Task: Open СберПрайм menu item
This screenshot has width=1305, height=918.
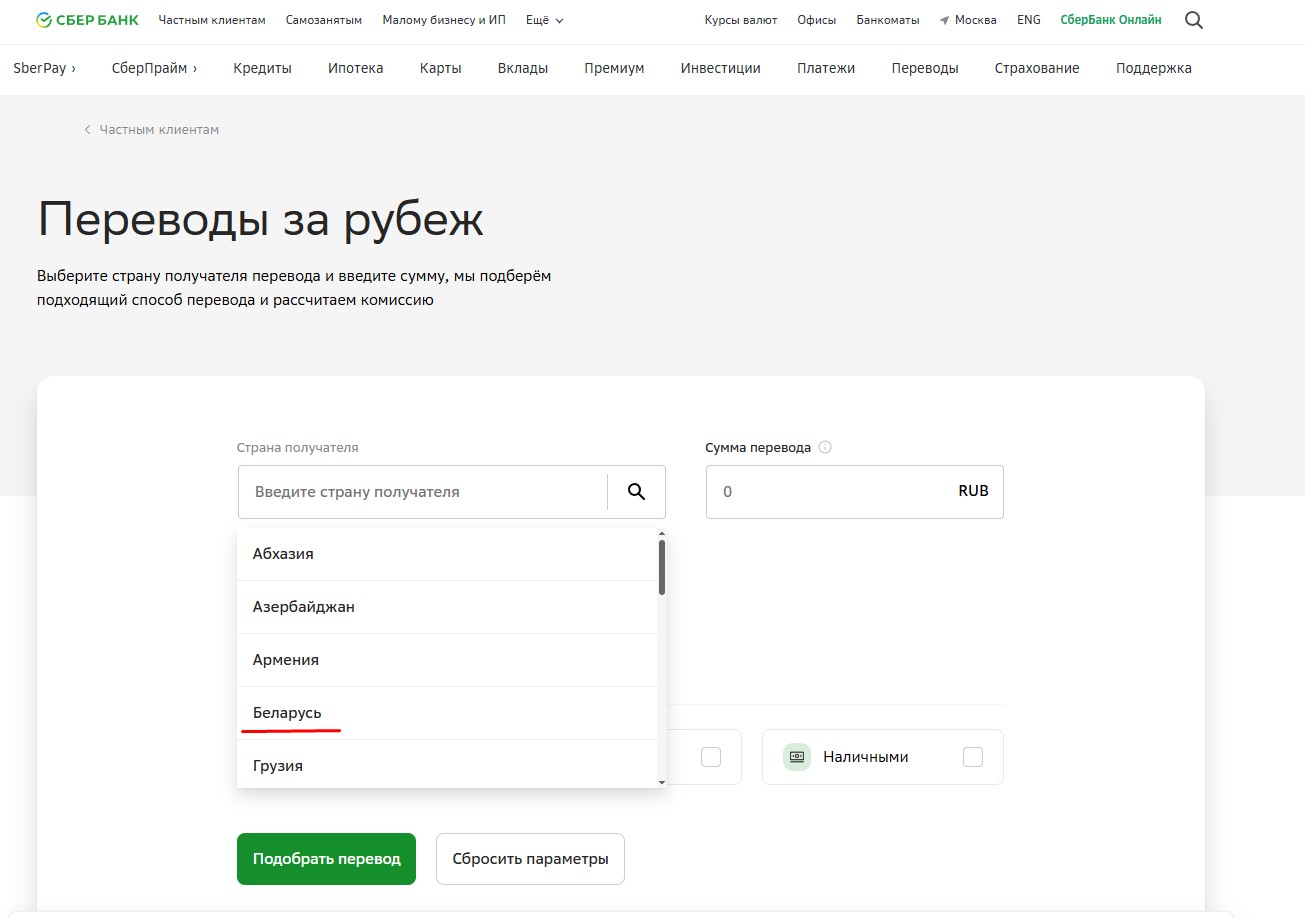Action: click(154, 68)
